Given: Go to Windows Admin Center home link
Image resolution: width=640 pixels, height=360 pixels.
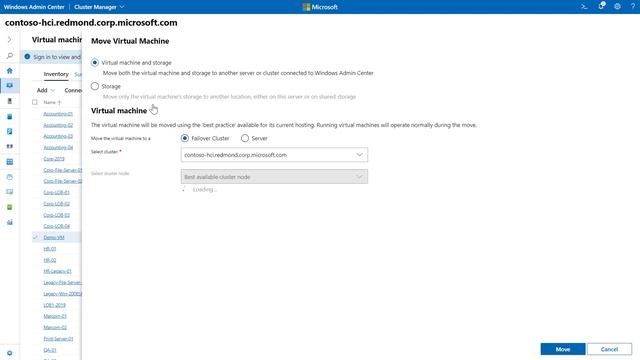Looking at the screenshot, I should tap(34, 7).
